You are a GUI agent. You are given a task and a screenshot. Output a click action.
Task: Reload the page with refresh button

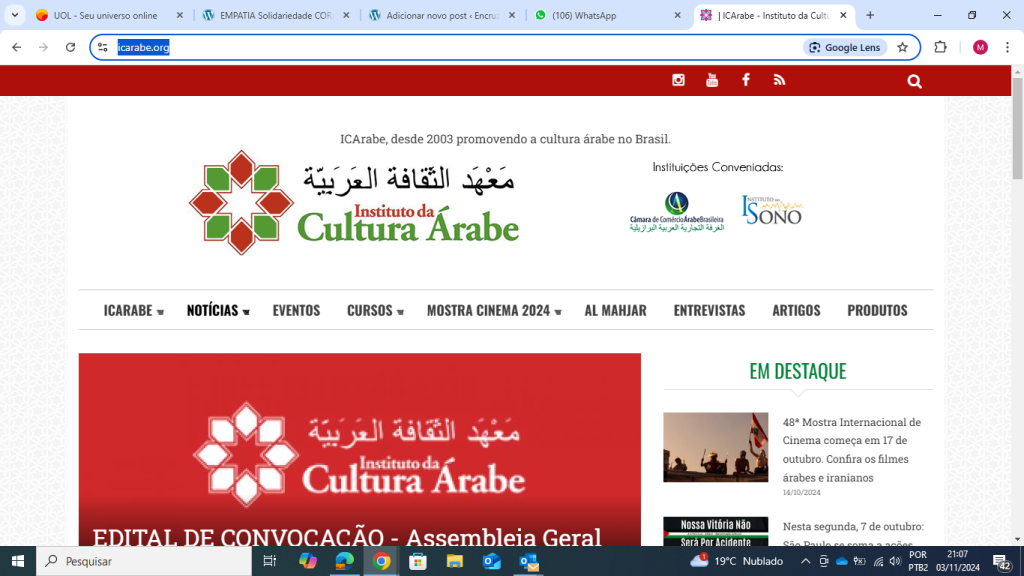(70, 47)
